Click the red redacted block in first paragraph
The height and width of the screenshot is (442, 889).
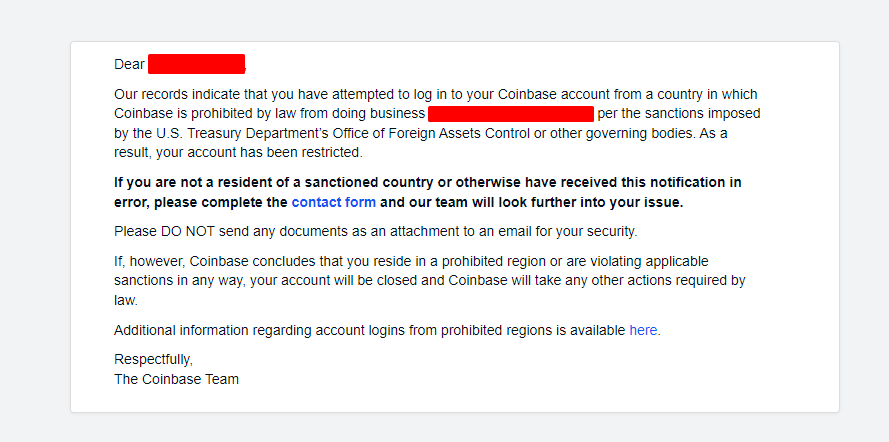[x=510, y=114]
